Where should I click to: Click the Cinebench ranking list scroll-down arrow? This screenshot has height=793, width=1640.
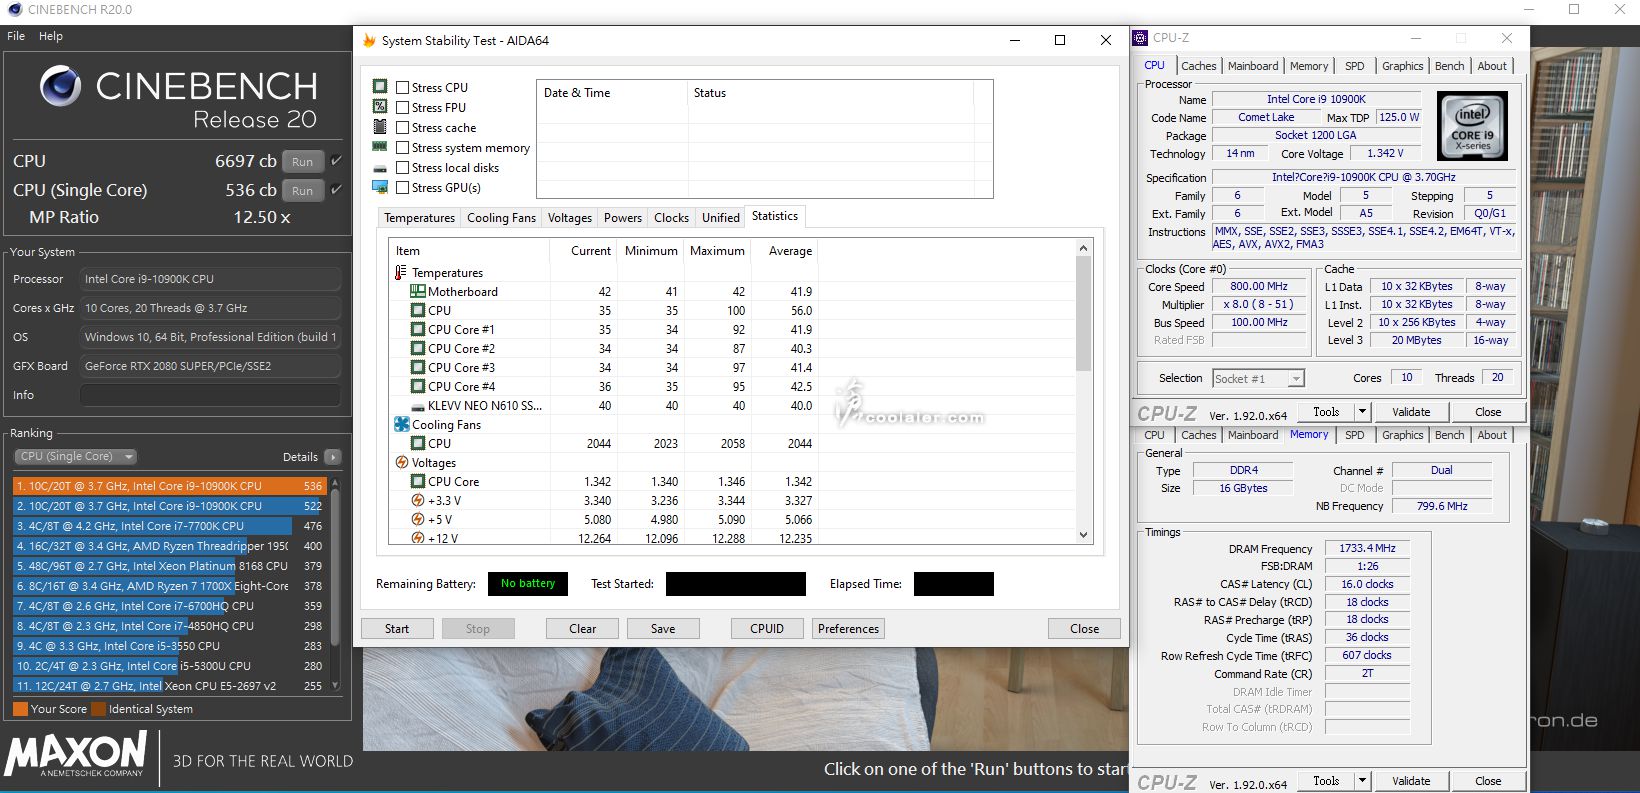pos(335,686)
